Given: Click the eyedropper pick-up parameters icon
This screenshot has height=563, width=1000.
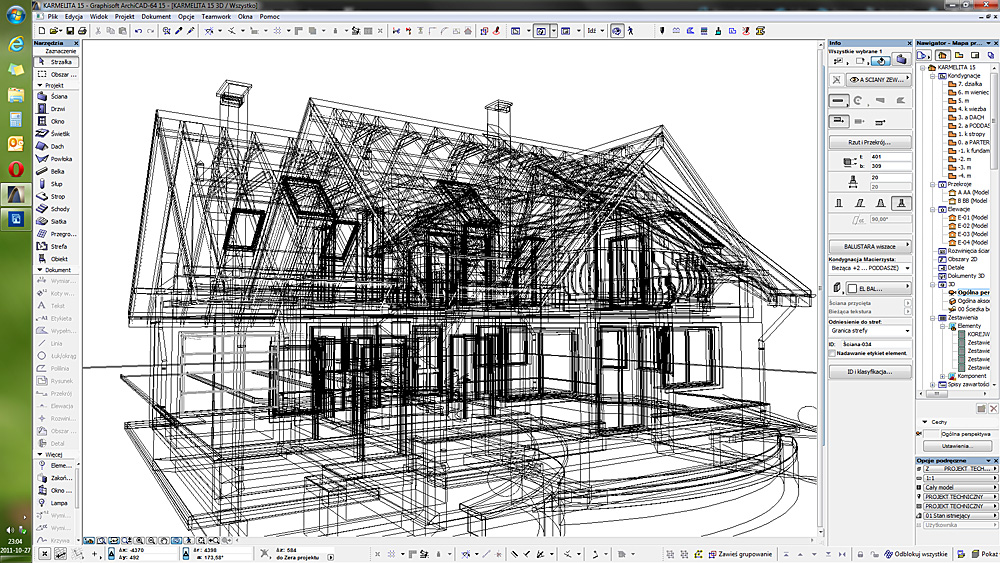Looking at the screenshot, I should tap(179, 31).
